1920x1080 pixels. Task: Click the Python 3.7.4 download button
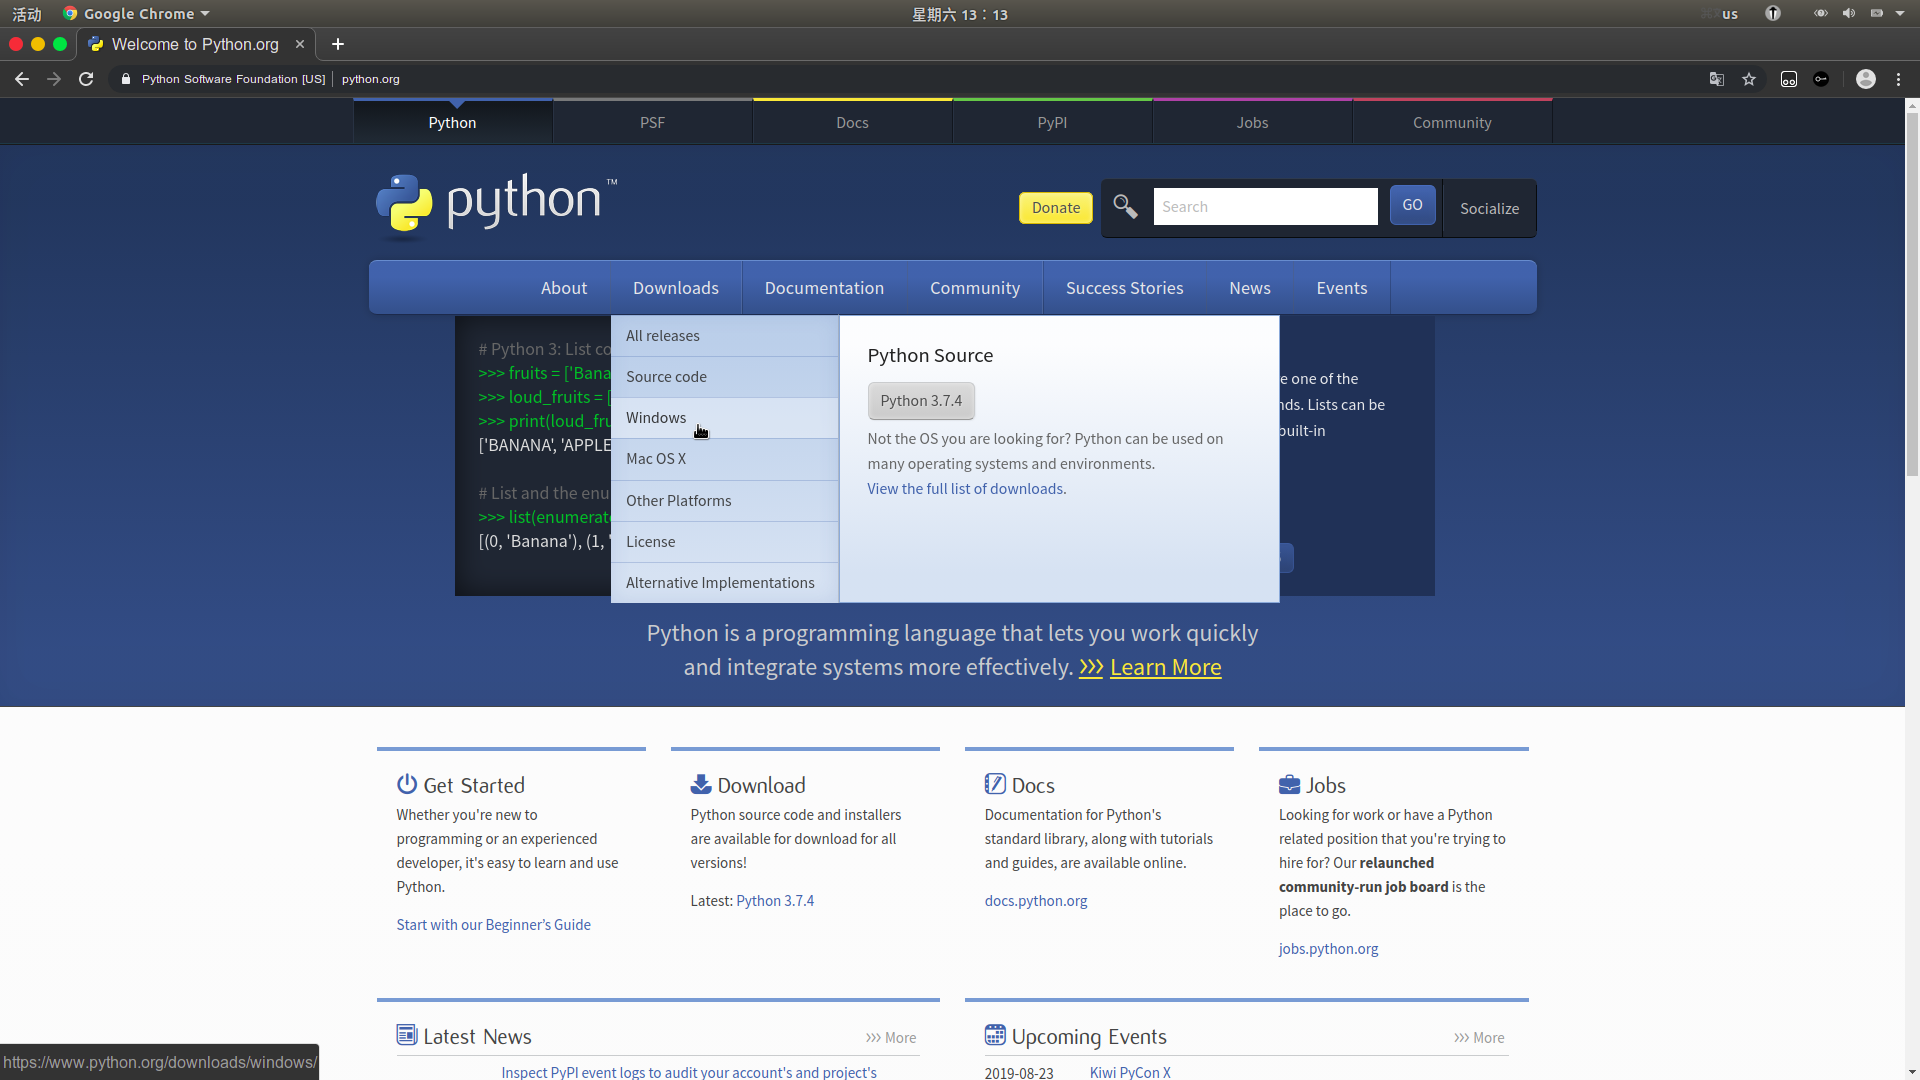921,401
